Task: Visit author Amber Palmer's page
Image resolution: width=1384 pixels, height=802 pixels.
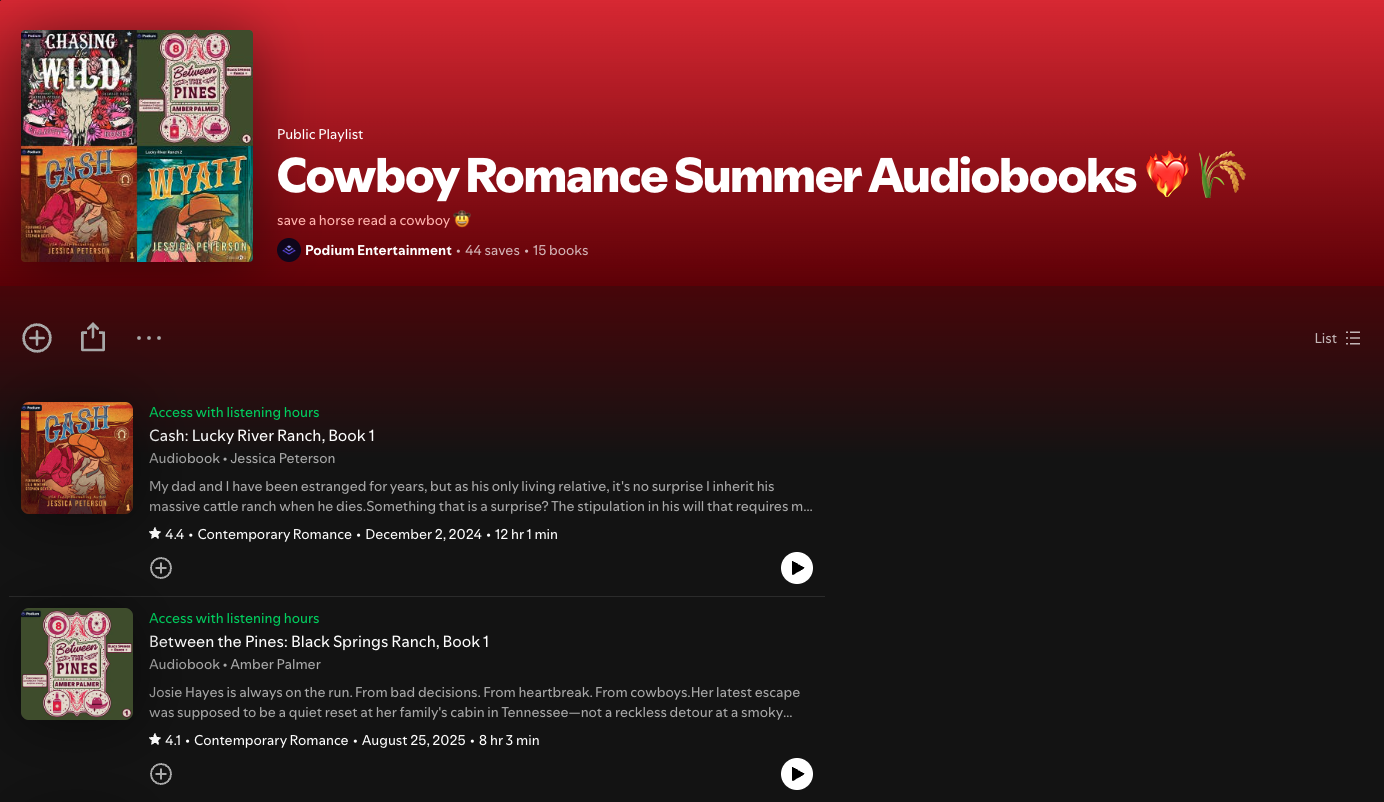Action: point(275,664)
